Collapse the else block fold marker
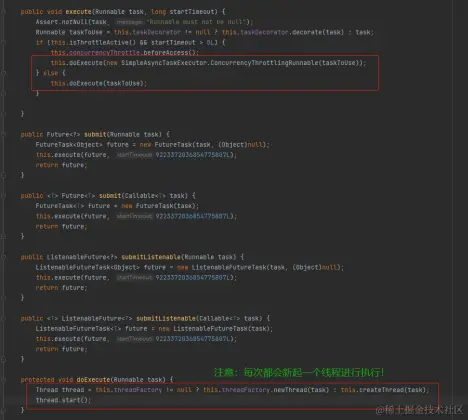The image size is (468, 420). (x=3, y=73)
